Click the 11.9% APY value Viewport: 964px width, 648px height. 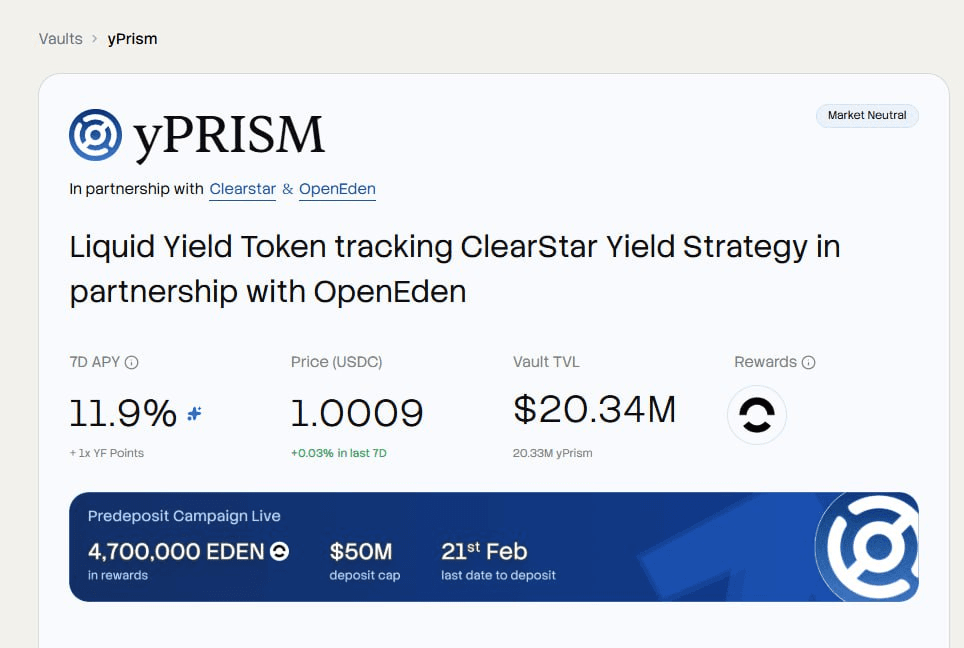coord(123,413)
